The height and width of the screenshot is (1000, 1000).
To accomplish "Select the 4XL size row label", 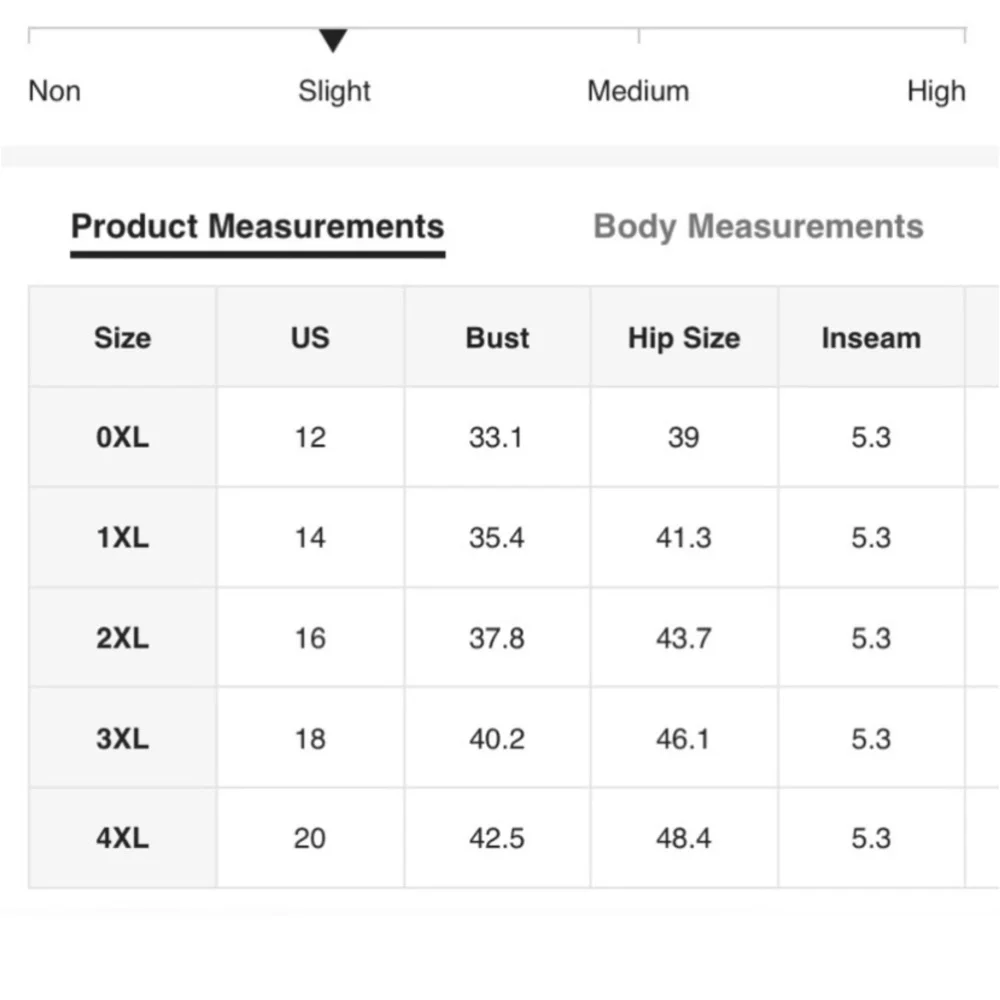I will tap(122, 838).
